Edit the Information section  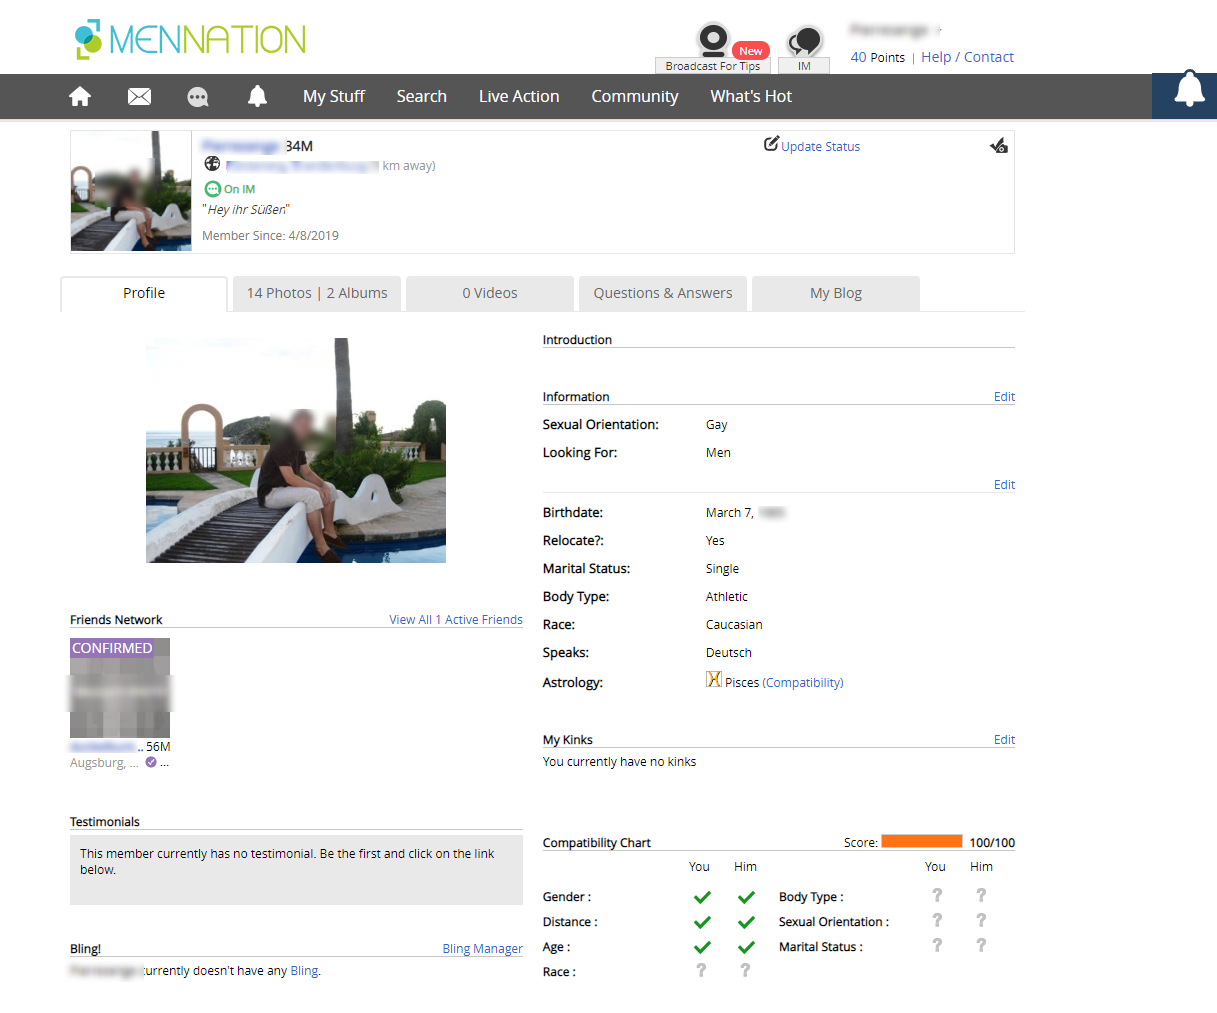[x=1004, y=396]
